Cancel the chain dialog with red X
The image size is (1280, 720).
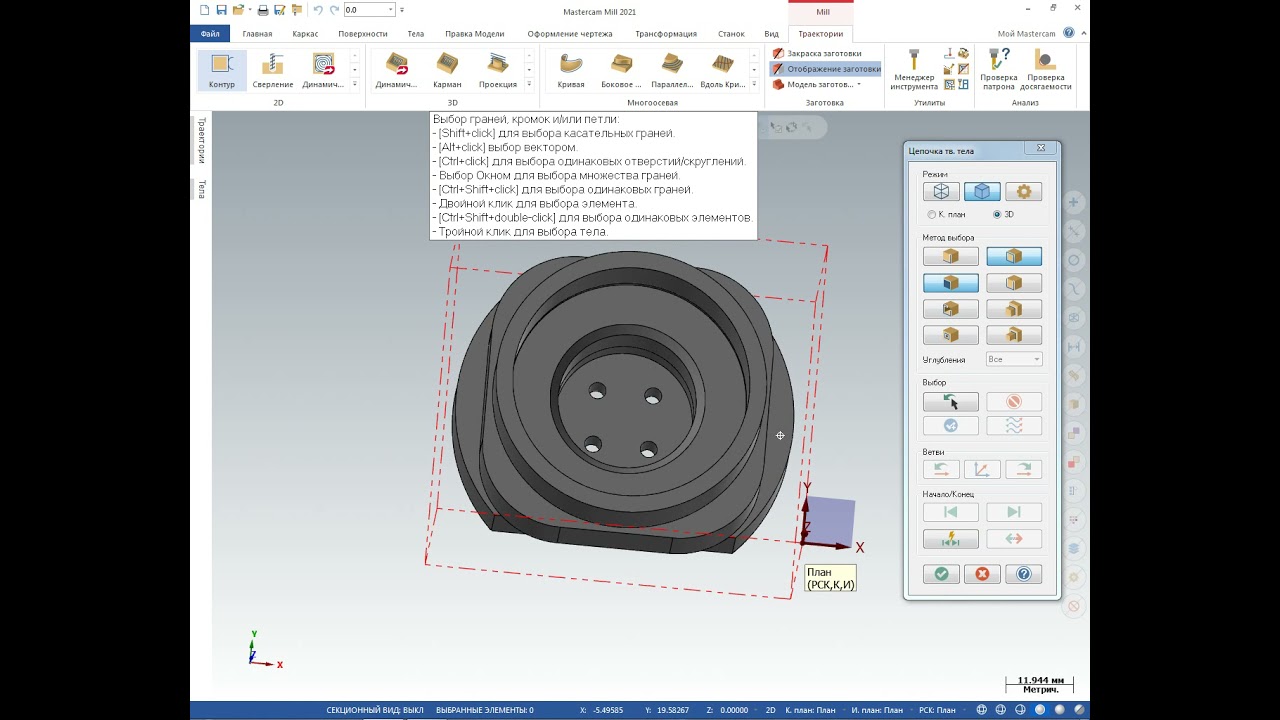click(x=982, y=574)
